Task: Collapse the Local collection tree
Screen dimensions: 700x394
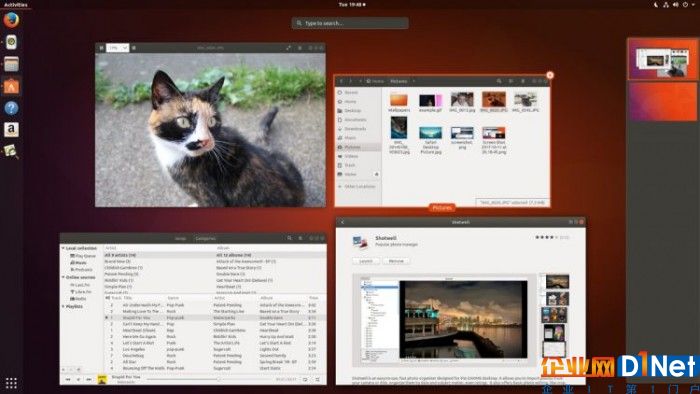Action: click(x=63, y=248)
